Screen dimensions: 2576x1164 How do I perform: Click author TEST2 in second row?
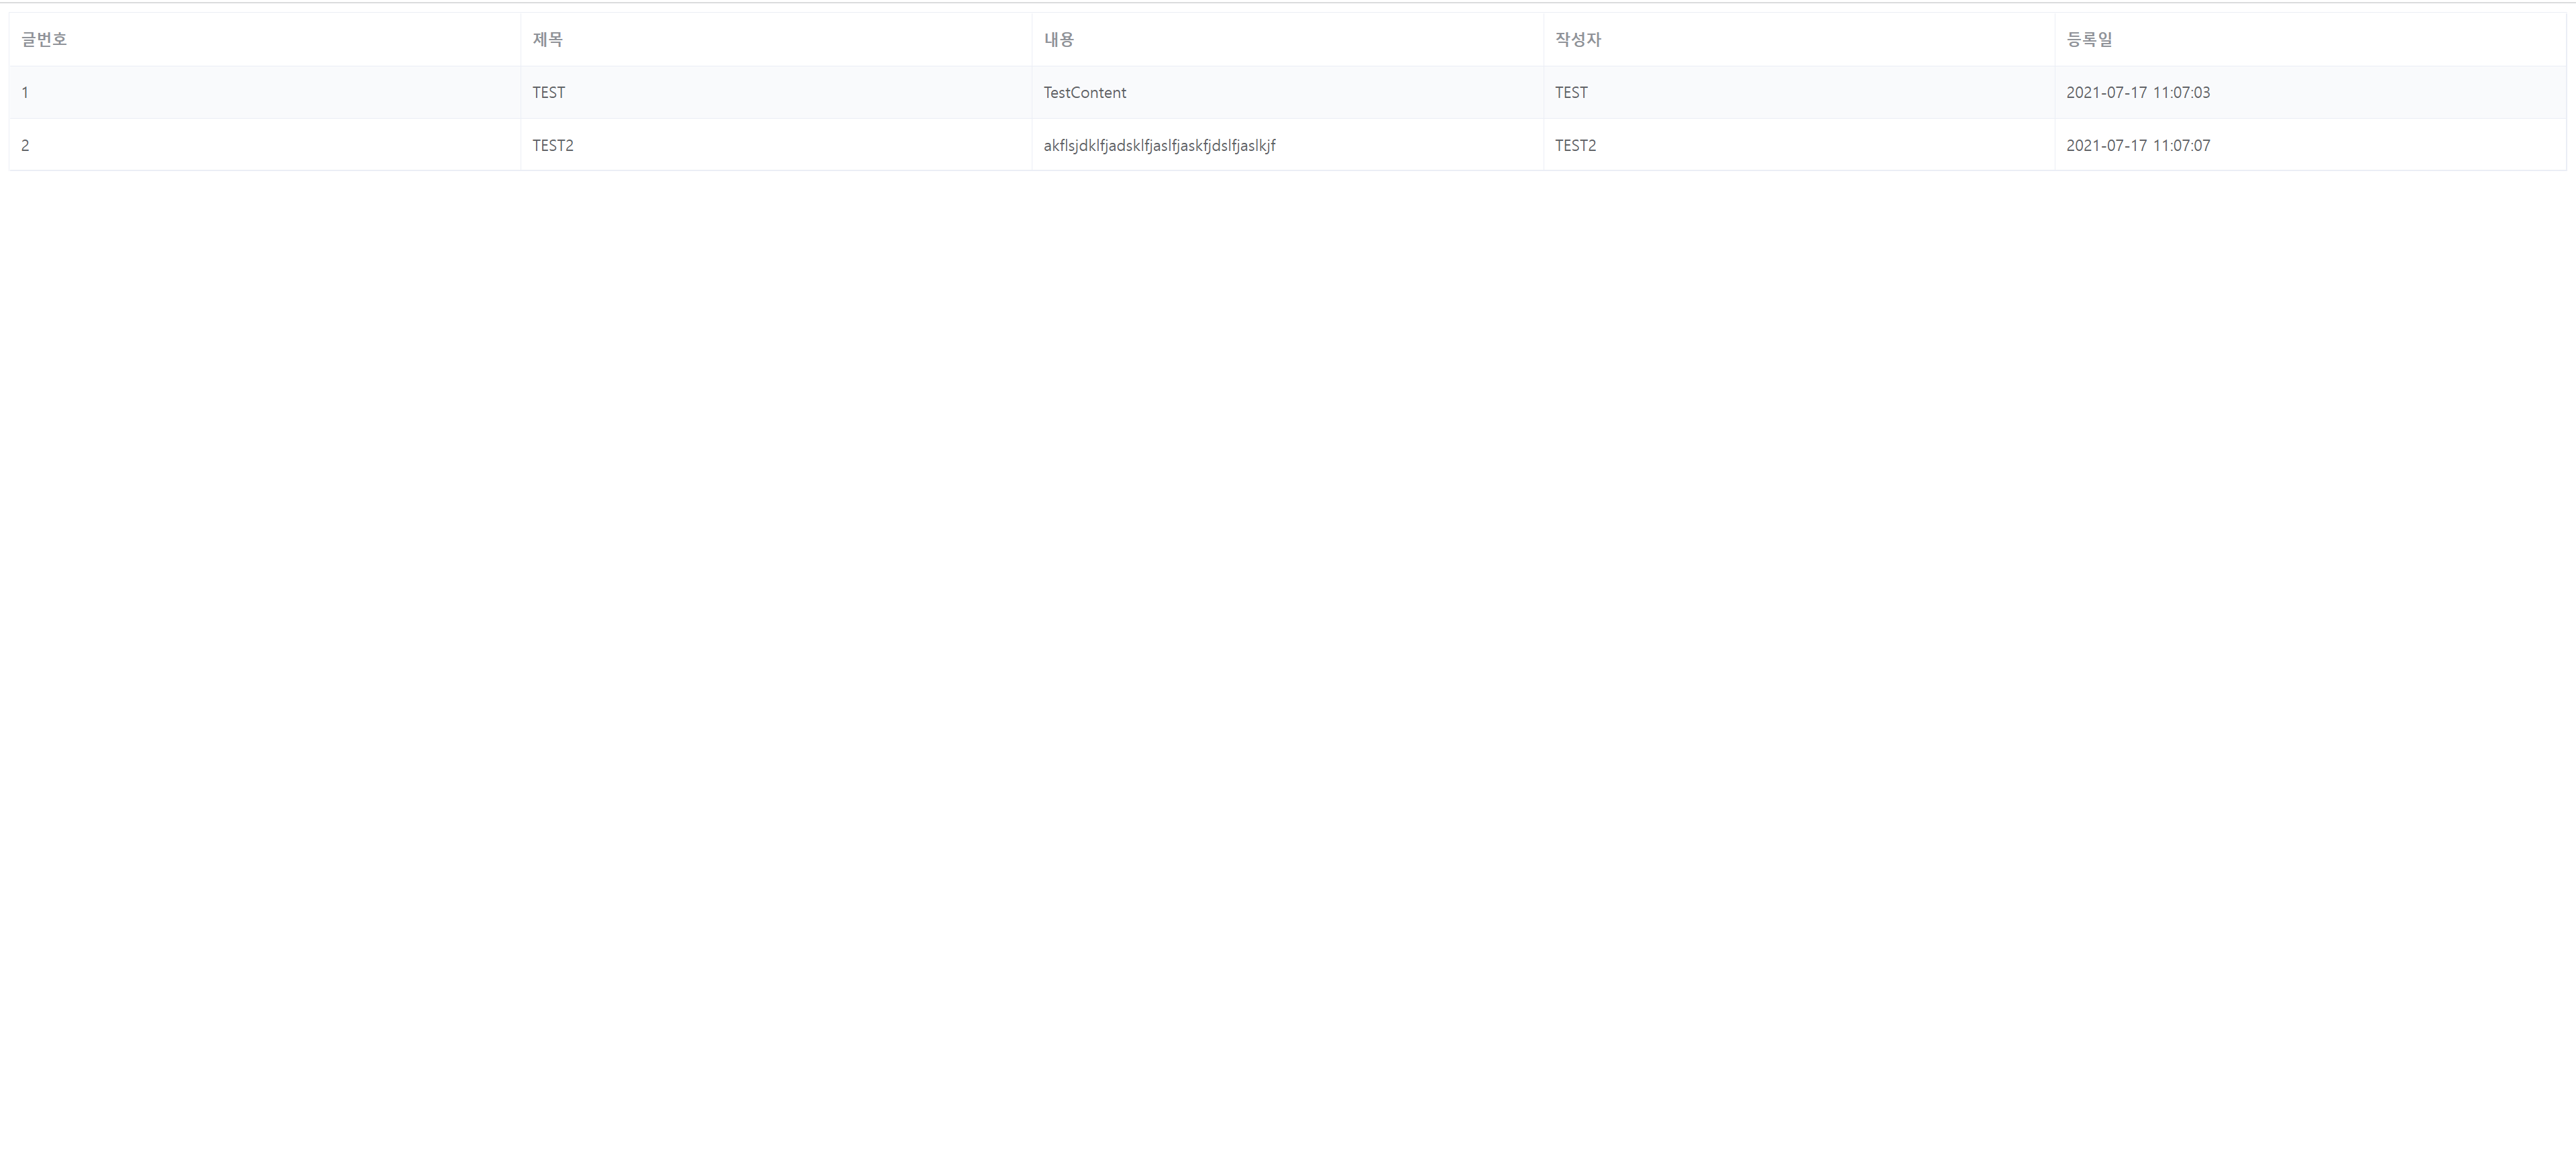1575,146
